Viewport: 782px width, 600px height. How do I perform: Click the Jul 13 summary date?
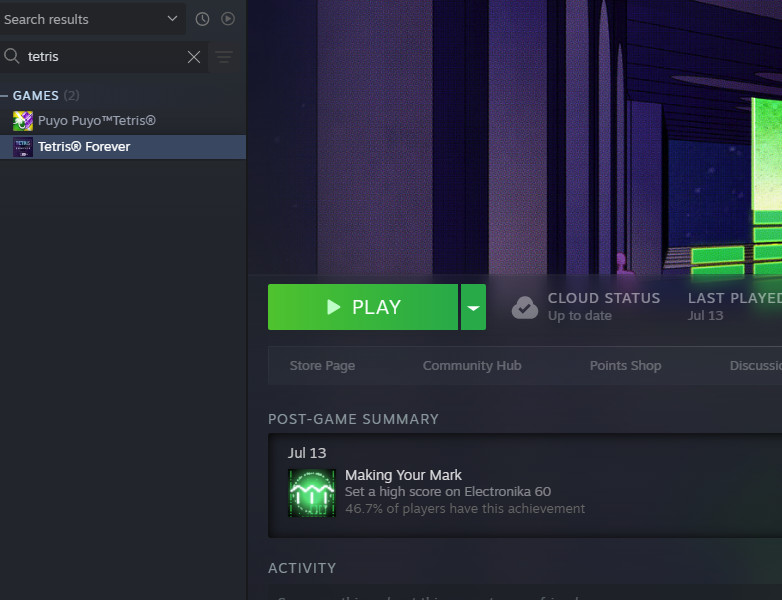[307, 453]
